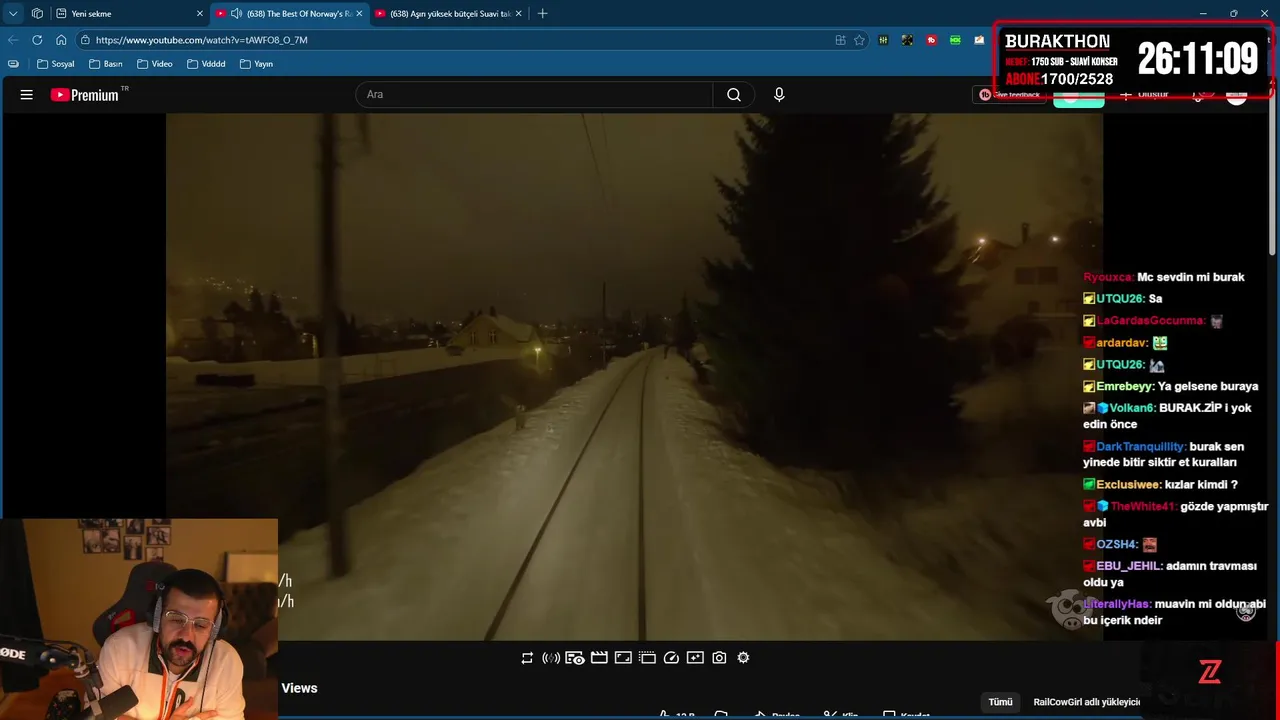Open the picture extension icon in toolbar
Screen dimensions: 1280x720
[x=979, y=40]
